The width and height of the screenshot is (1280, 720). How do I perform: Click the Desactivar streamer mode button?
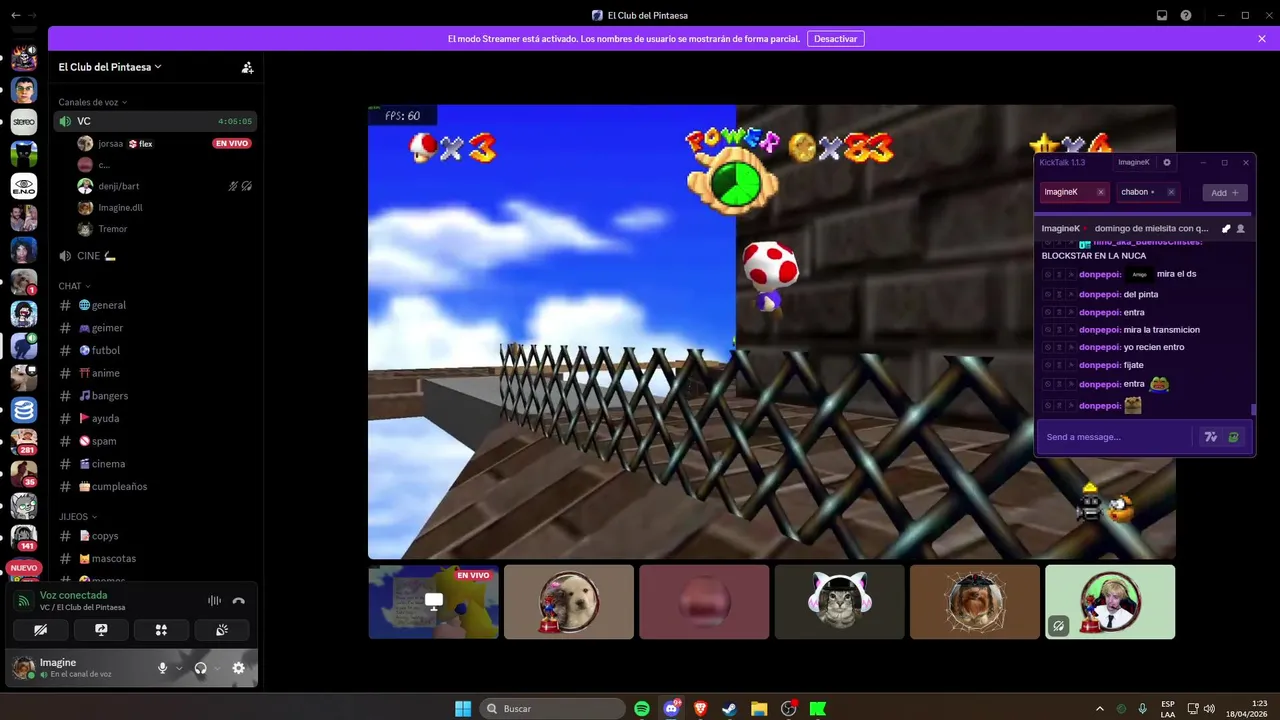836,38
